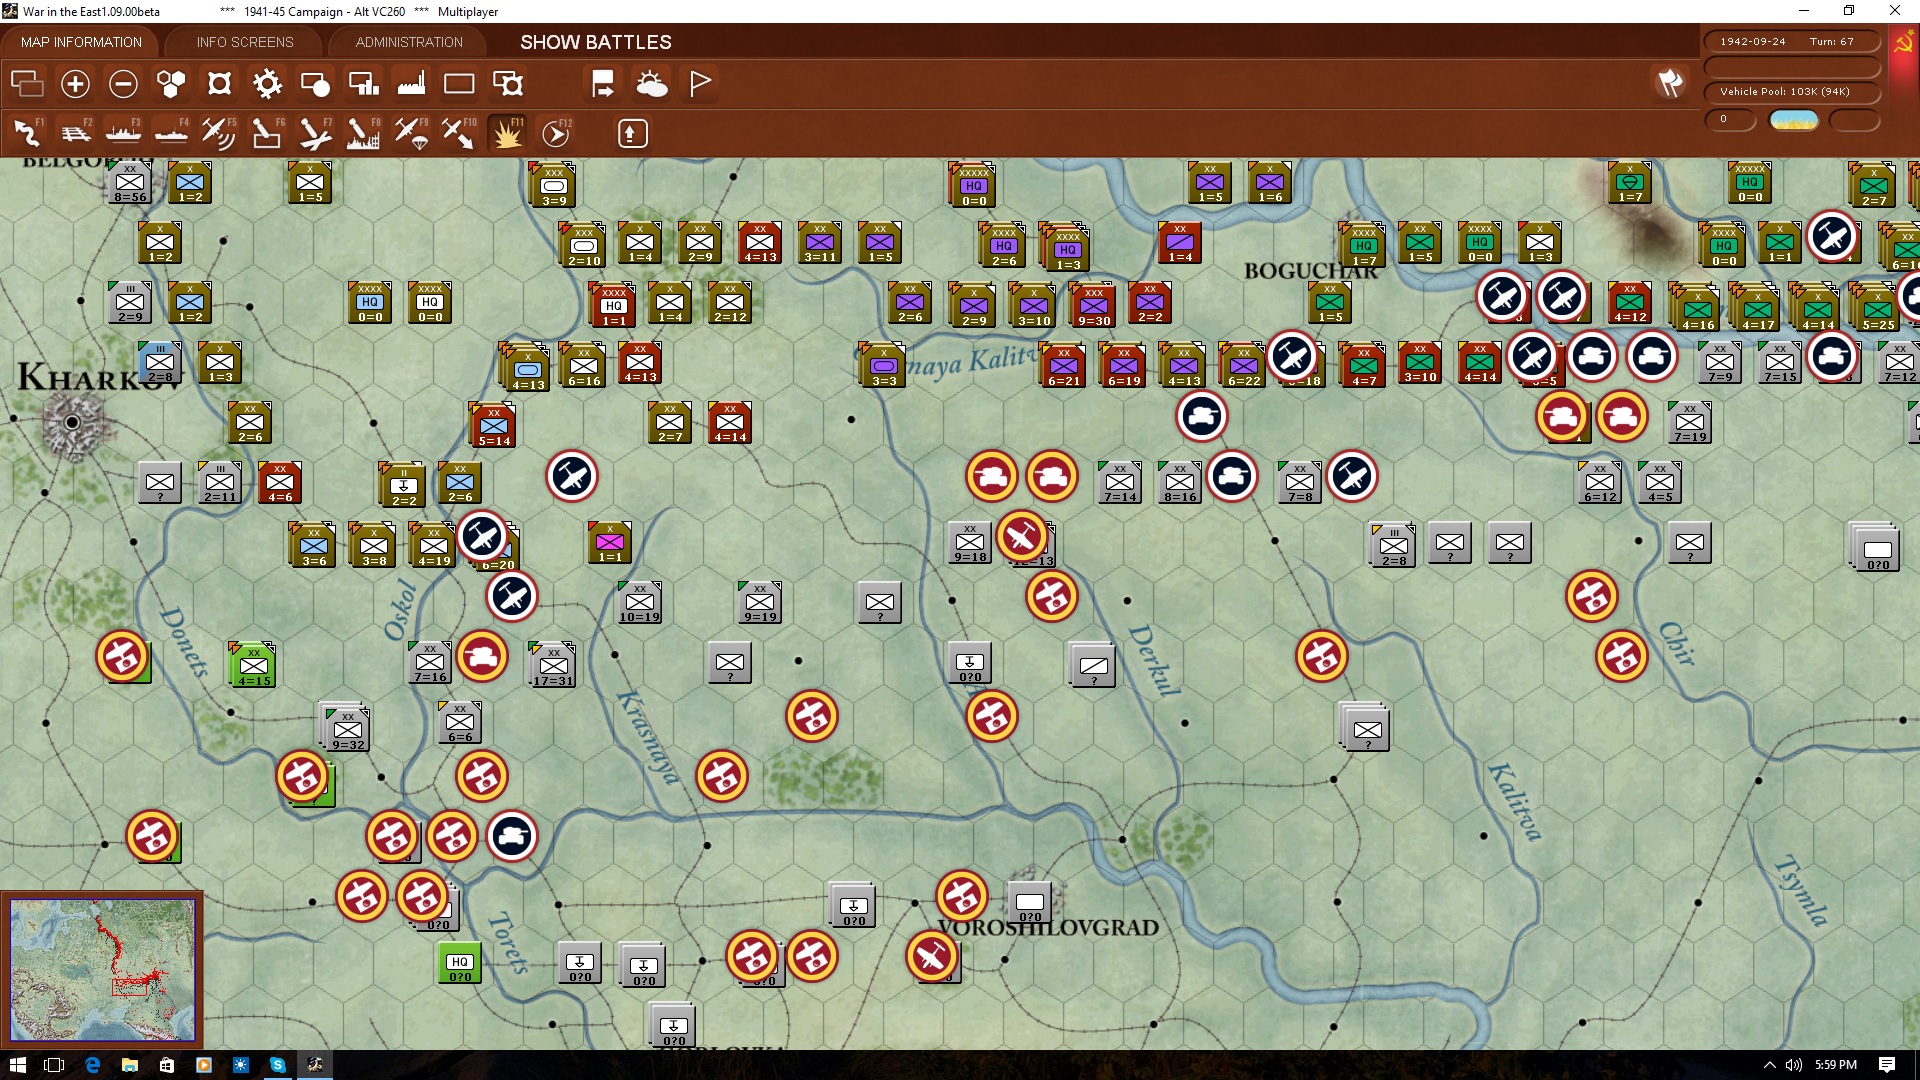This screenshot has height=1080, width=1920.
Task: Open the MAP INFORMATION tab
Action: pyautogui.click(x=81, y=42)
